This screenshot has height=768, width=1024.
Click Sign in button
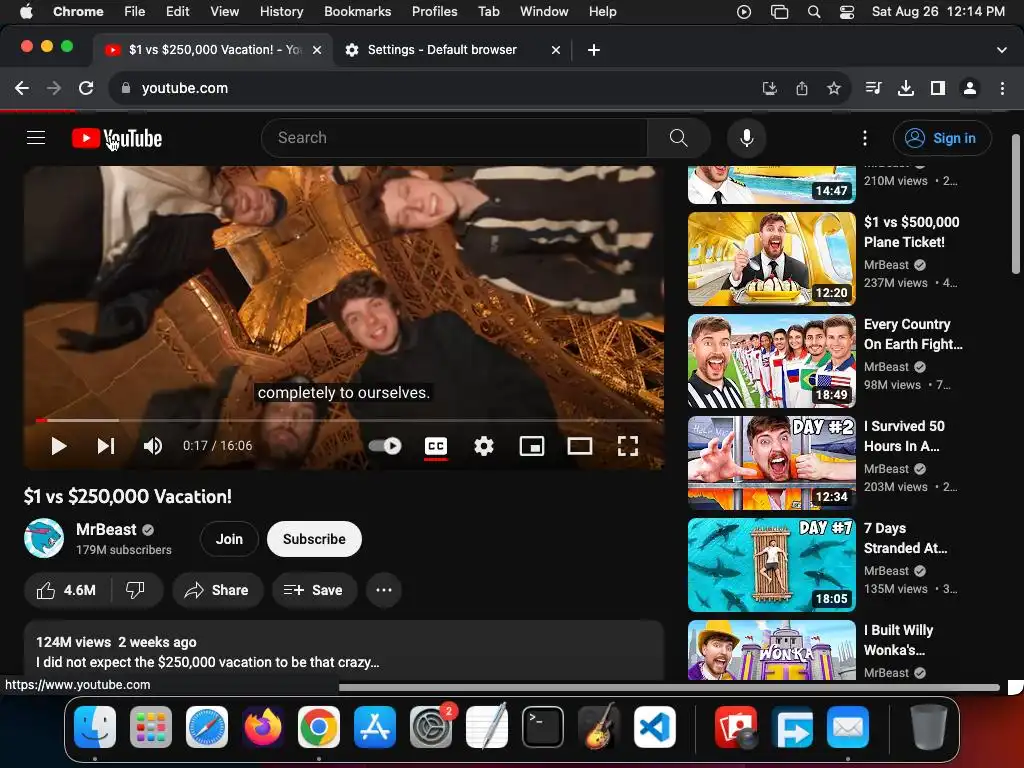pyautogui.click(x=942, y=138)
